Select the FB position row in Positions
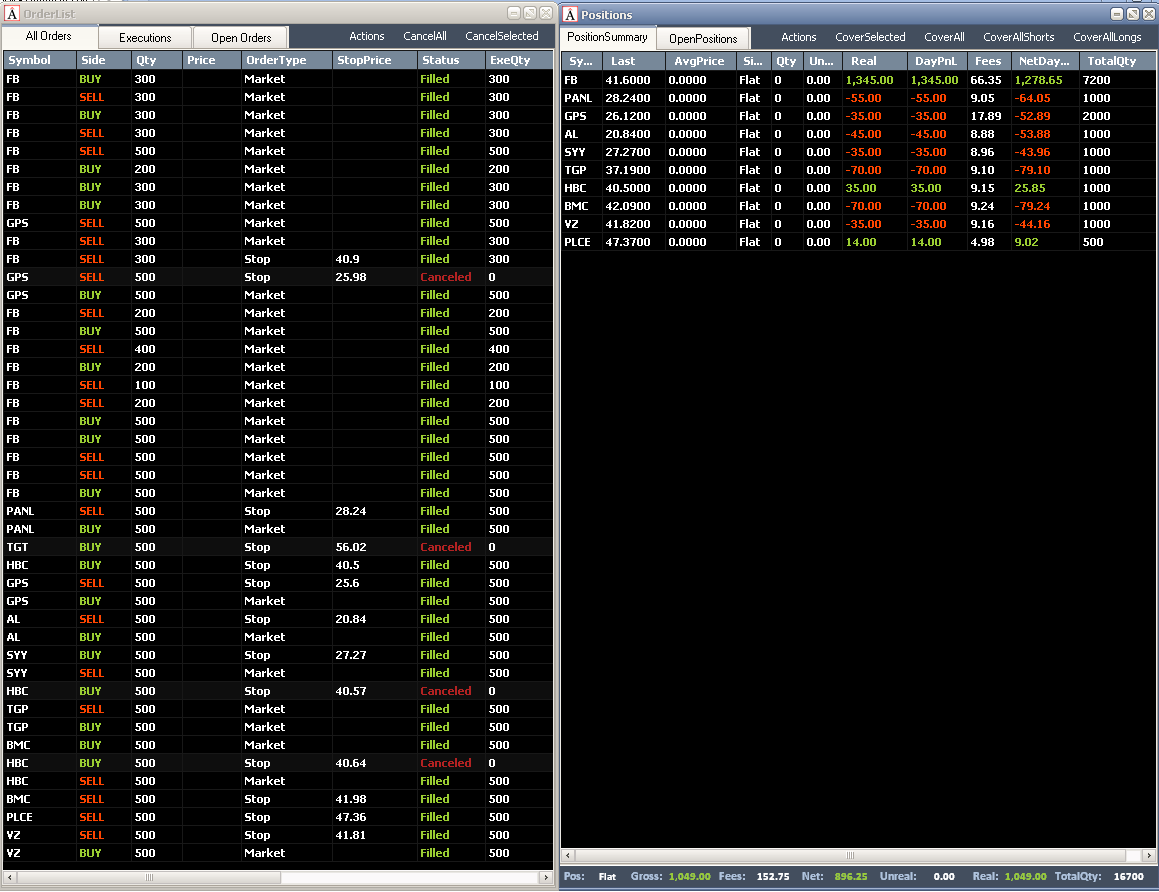Viewport: 1159px width, 892px height. tap(858, 80)
